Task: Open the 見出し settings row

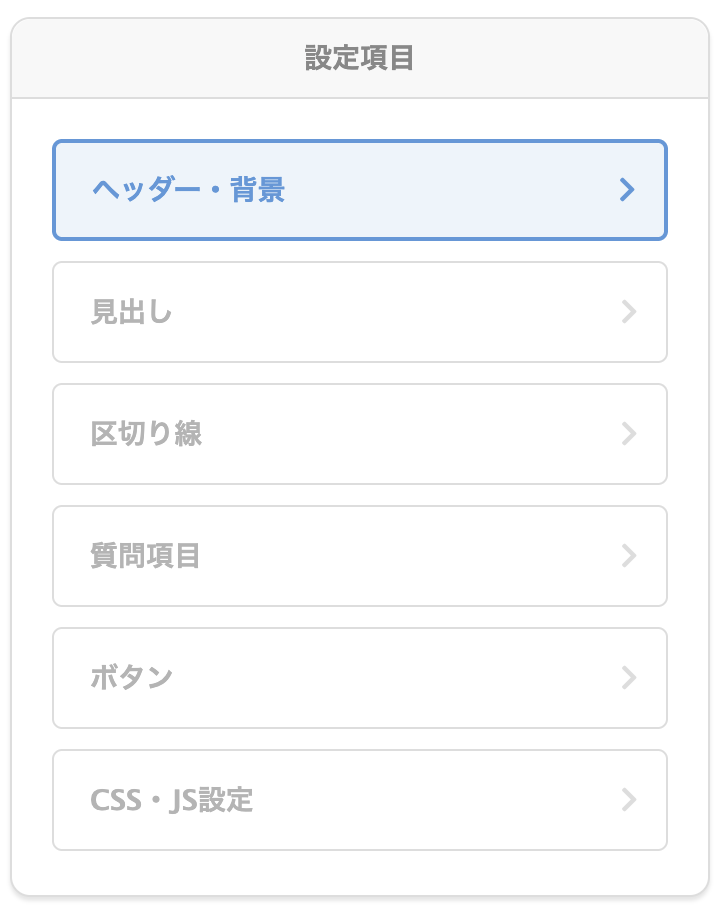Action: [x=360, y=312]
